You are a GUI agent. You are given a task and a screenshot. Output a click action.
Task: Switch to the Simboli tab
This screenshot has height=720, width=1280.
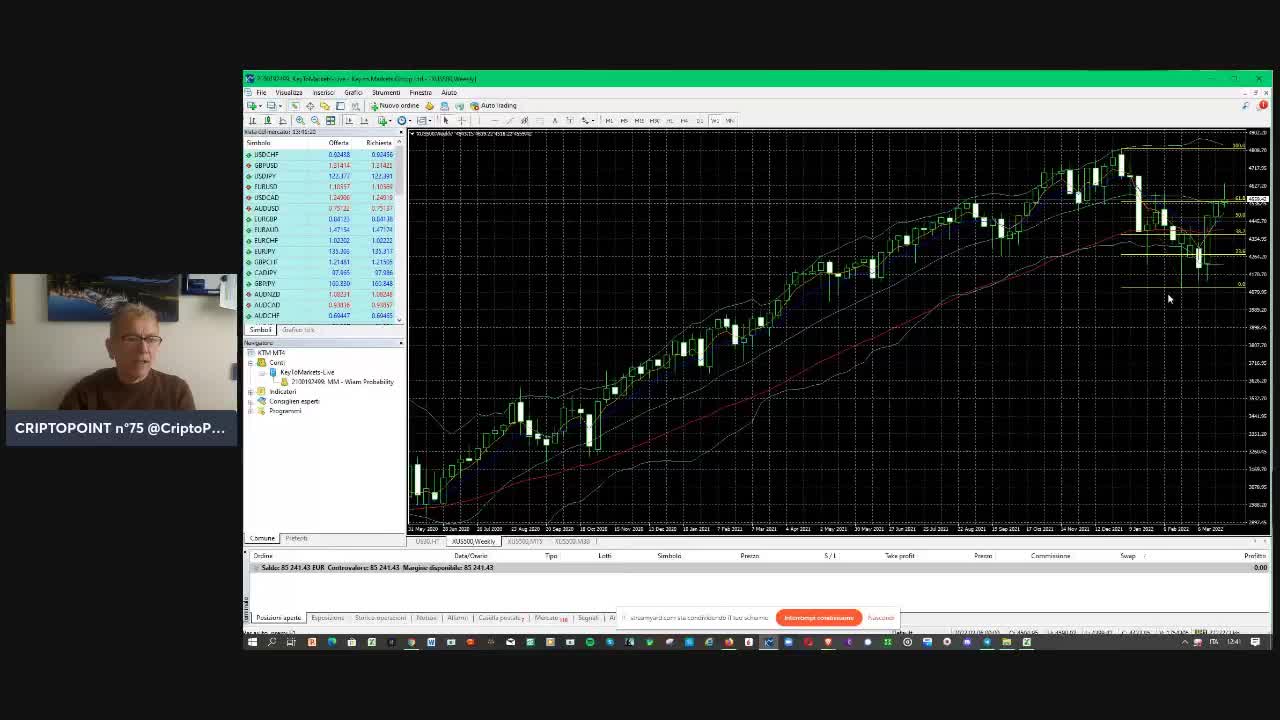tap(260, 330)
